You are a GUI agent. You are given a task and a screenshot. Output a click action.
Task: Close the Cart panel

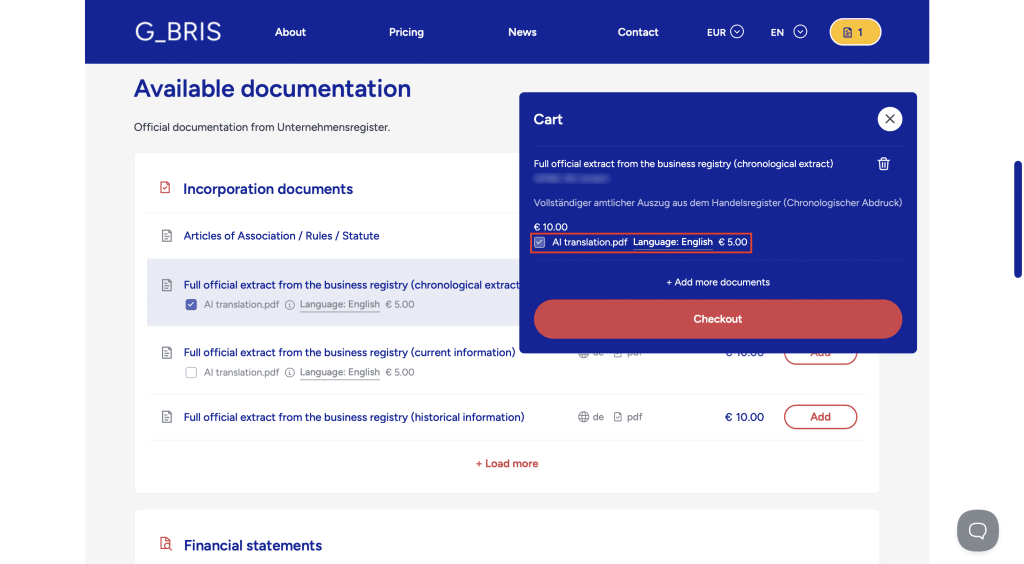tap(889, 119)
